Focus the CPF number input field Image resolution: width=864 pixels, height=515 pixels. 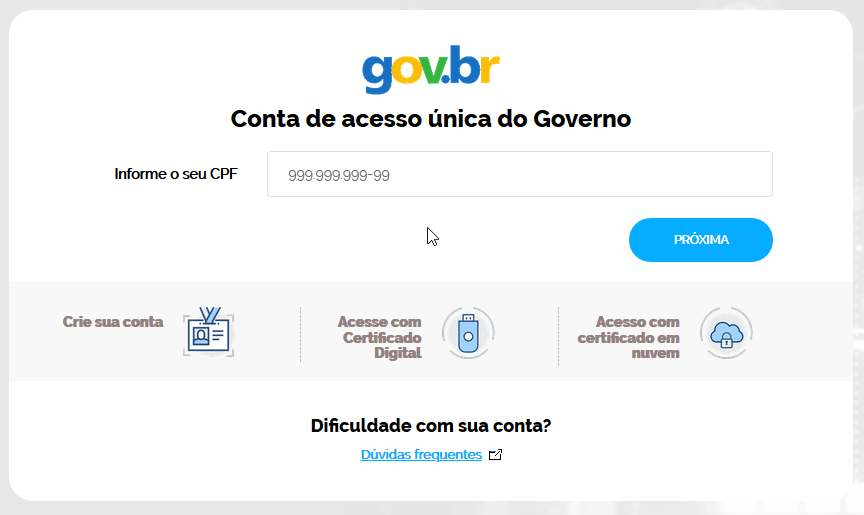[520, 174]
